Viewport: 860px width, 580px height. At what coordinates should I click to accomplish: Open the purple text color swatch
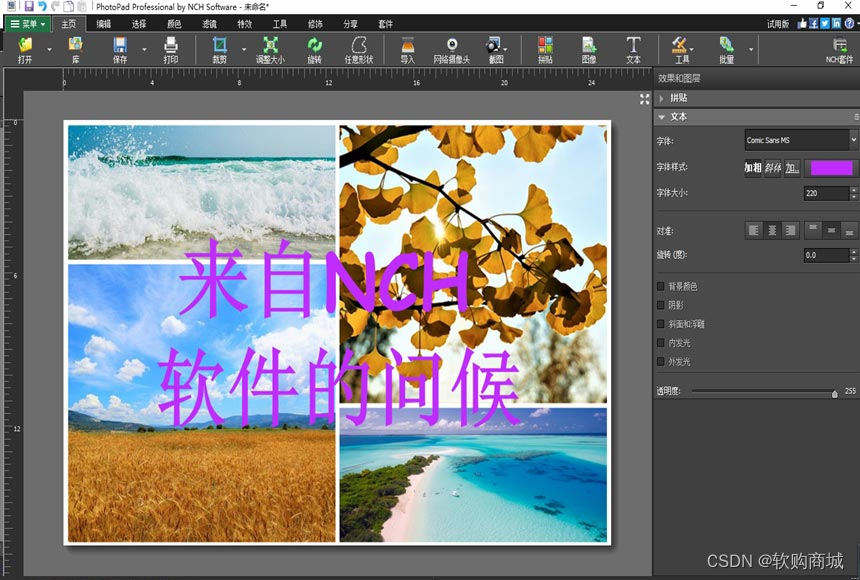tap(831, 167)
